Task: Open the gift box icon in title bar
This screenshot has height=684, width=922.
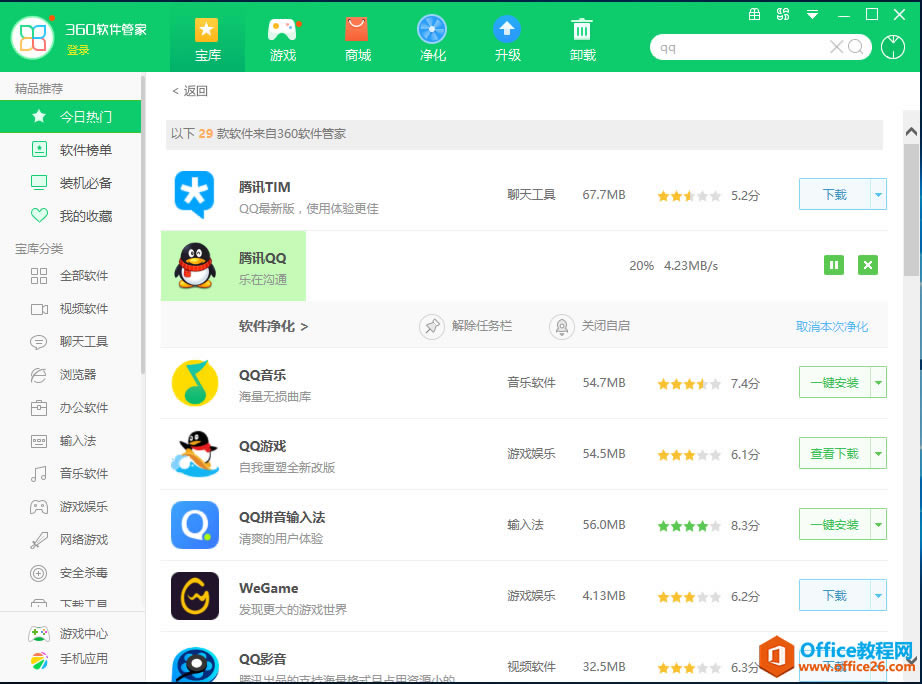Action: tap(754, 15)
